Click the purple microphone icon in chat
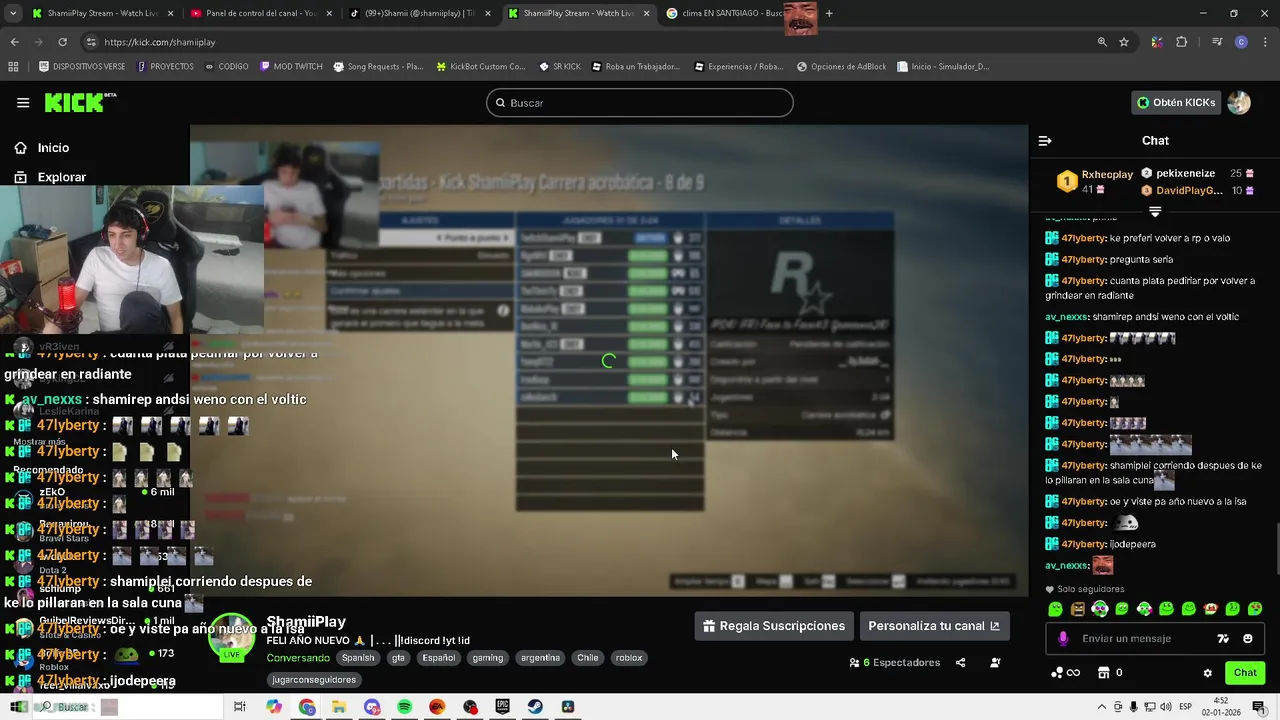Image resolution: width=1280 pixels, height=720 pixels. [1062, 638]
